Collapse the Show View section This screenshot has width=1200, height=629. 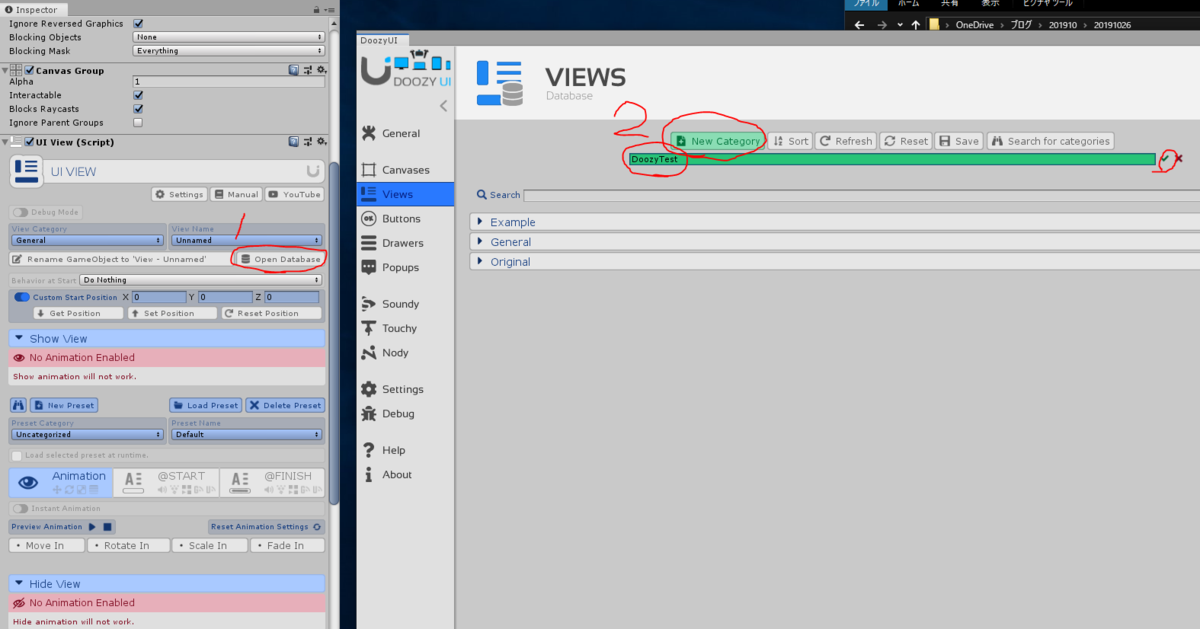point(167,339)
